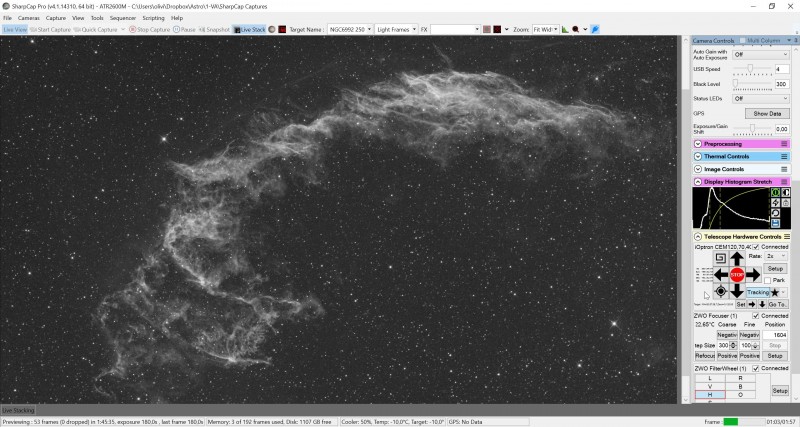The width and height of the screenshot is (800, 427).
Task: Open the slew Rate dropdown
Action: tap(776, 256)
